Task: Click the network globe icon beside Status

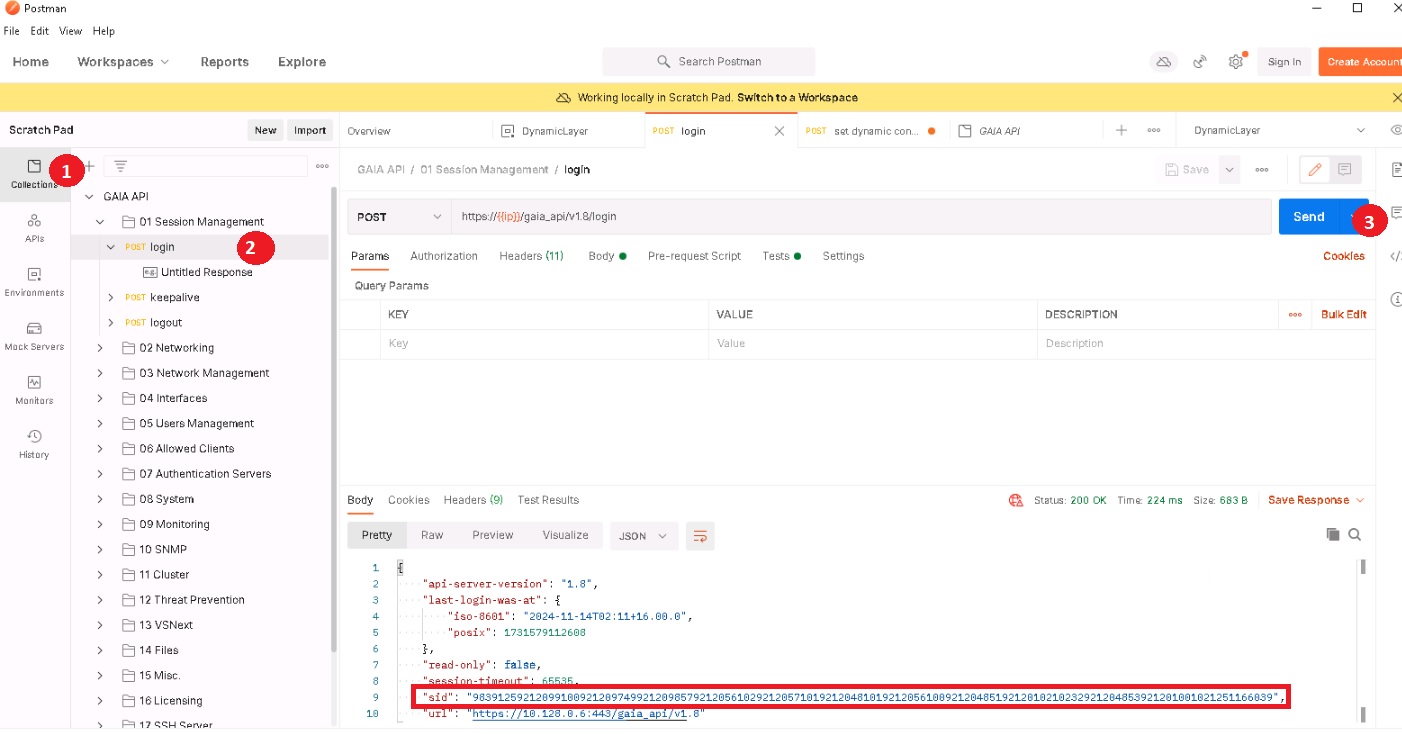Action: [1016, 500]
